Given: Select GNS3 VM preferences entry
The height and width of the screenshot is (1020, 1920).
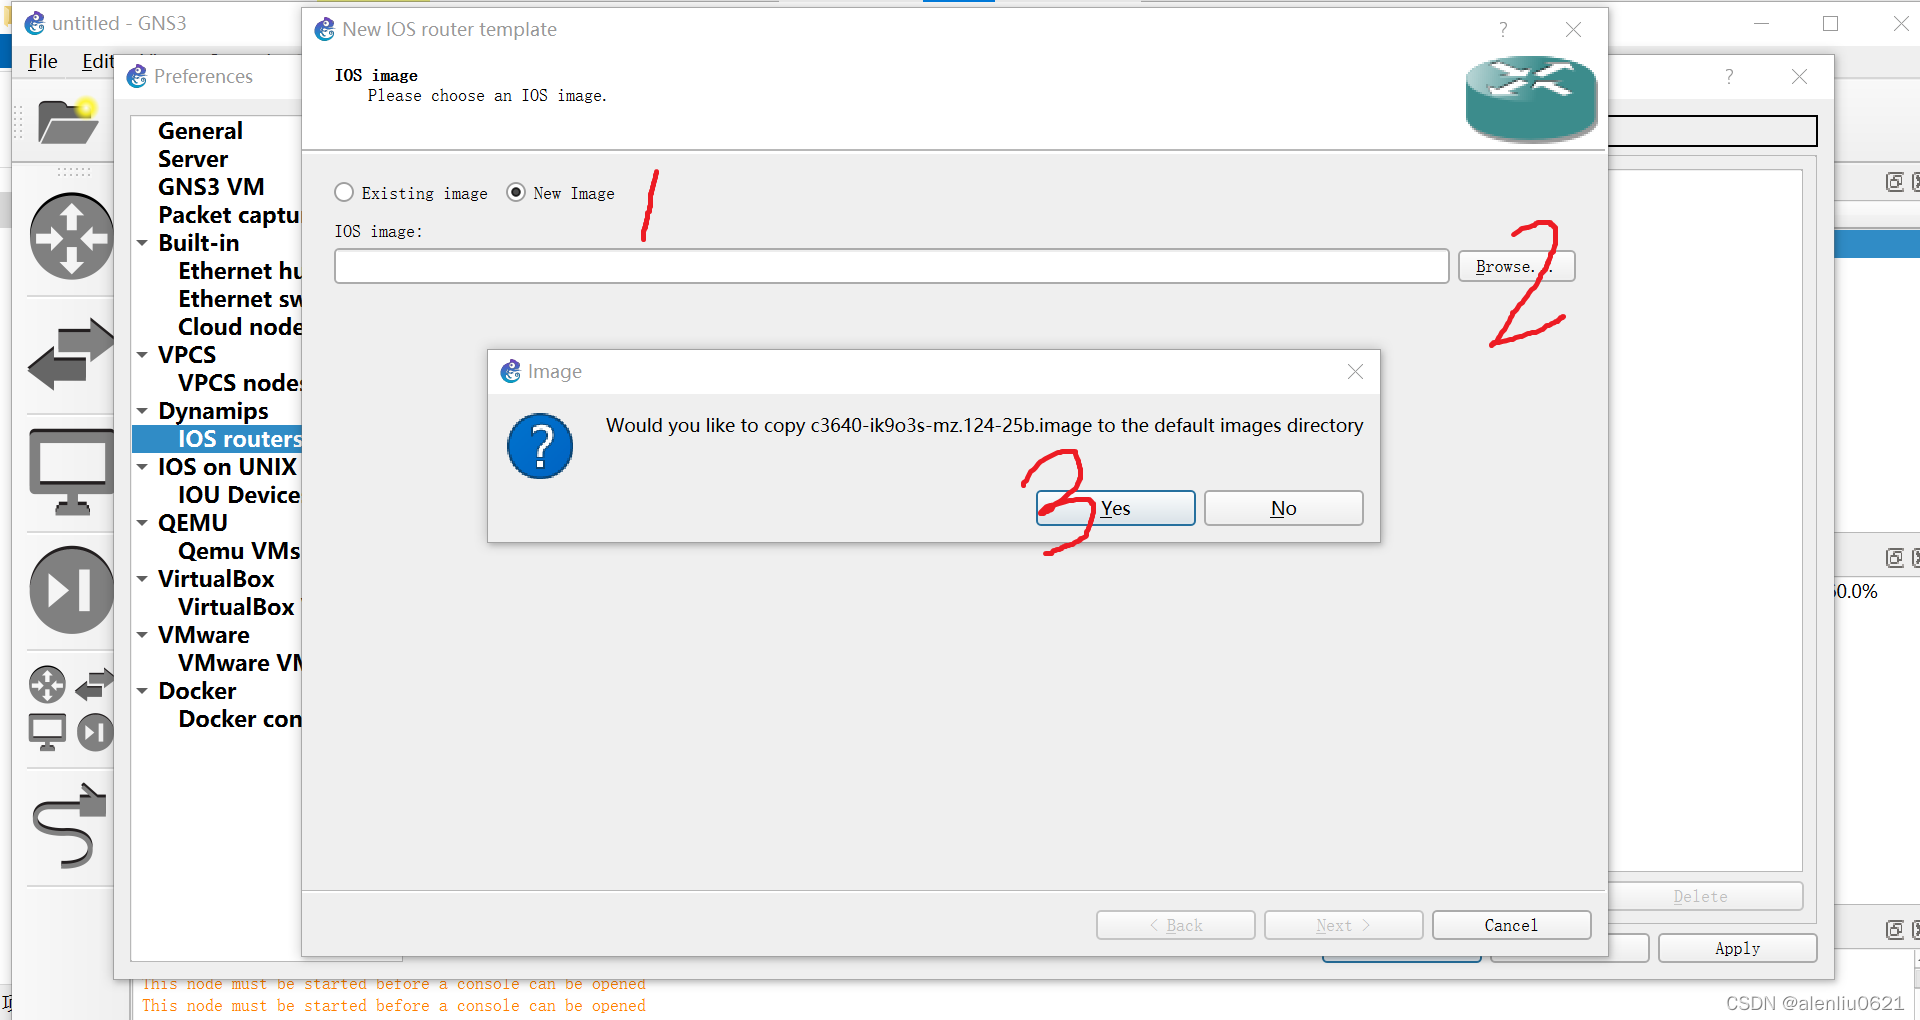Looking at the screenshot, I should pyautogui.click(x=211, y=187).
